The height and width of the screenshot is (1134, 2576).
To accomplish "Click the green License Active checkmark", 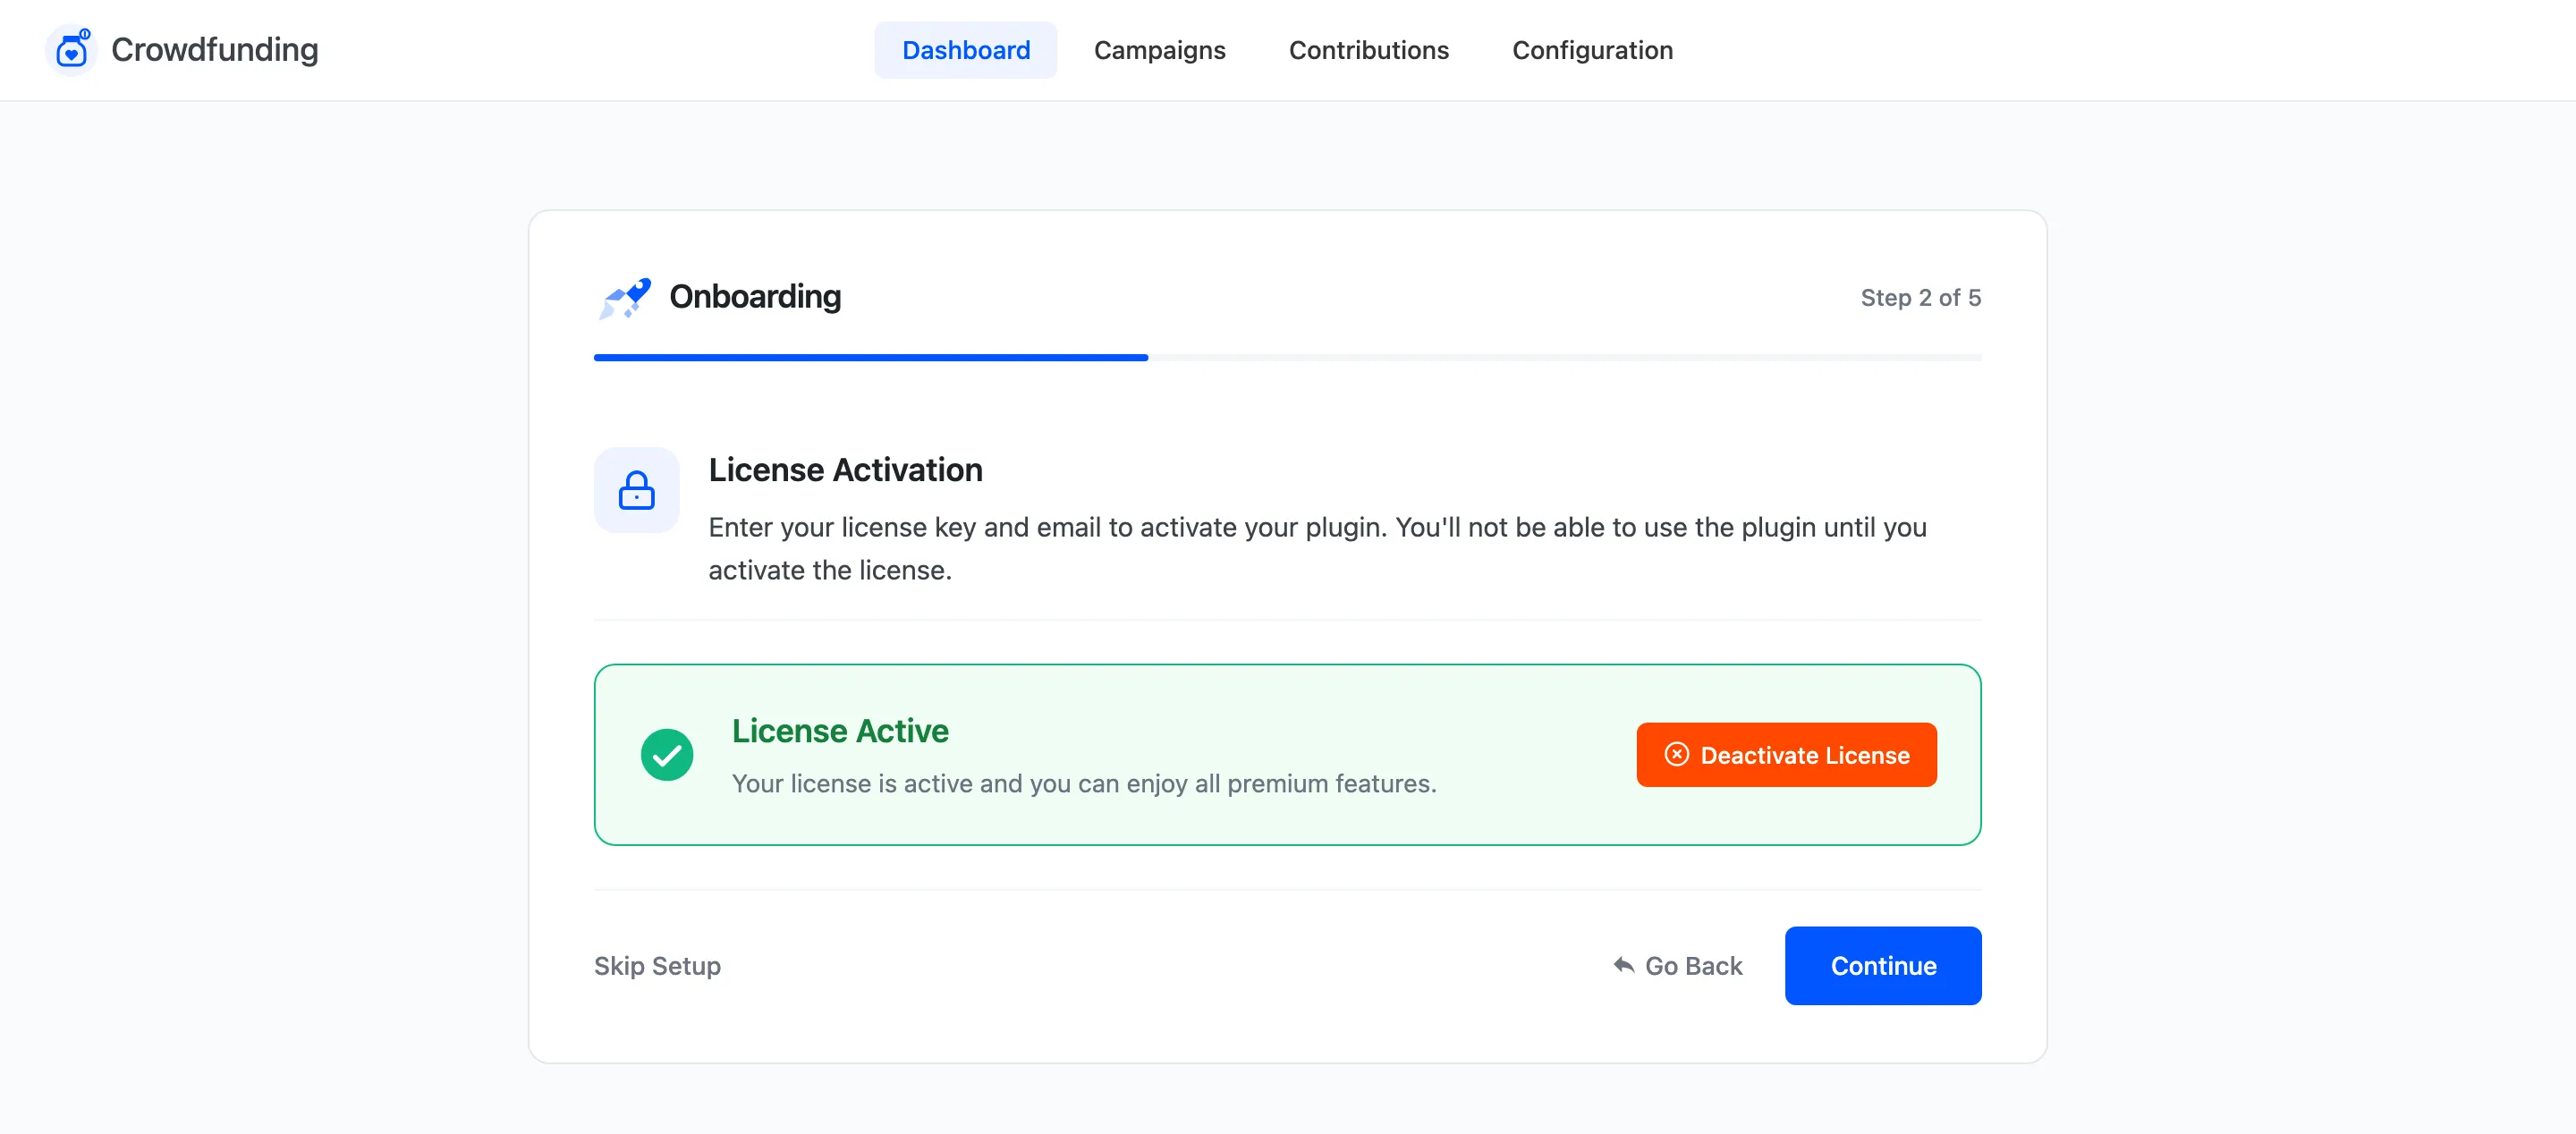I will (667, 755).
